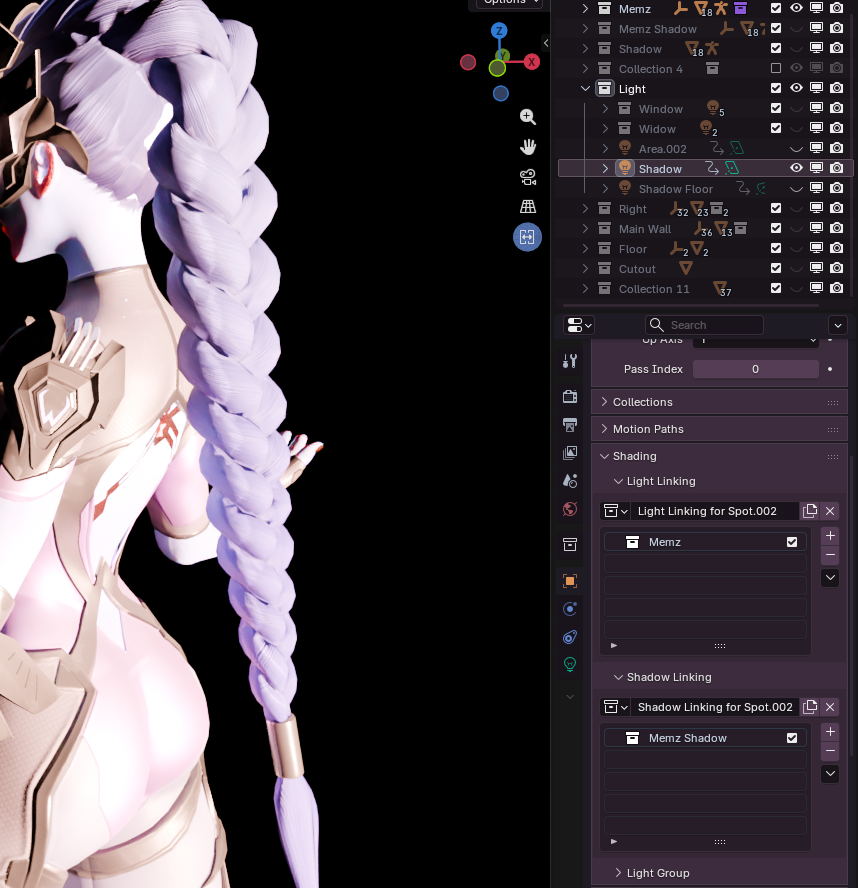
Task: Expand the Window collection in outliner
Action: coord(605,109)
